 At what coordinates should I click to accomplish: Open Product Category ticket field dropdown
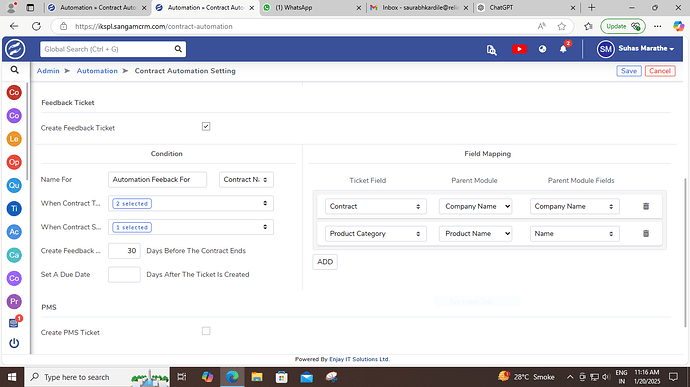click(x=375, y=234)
